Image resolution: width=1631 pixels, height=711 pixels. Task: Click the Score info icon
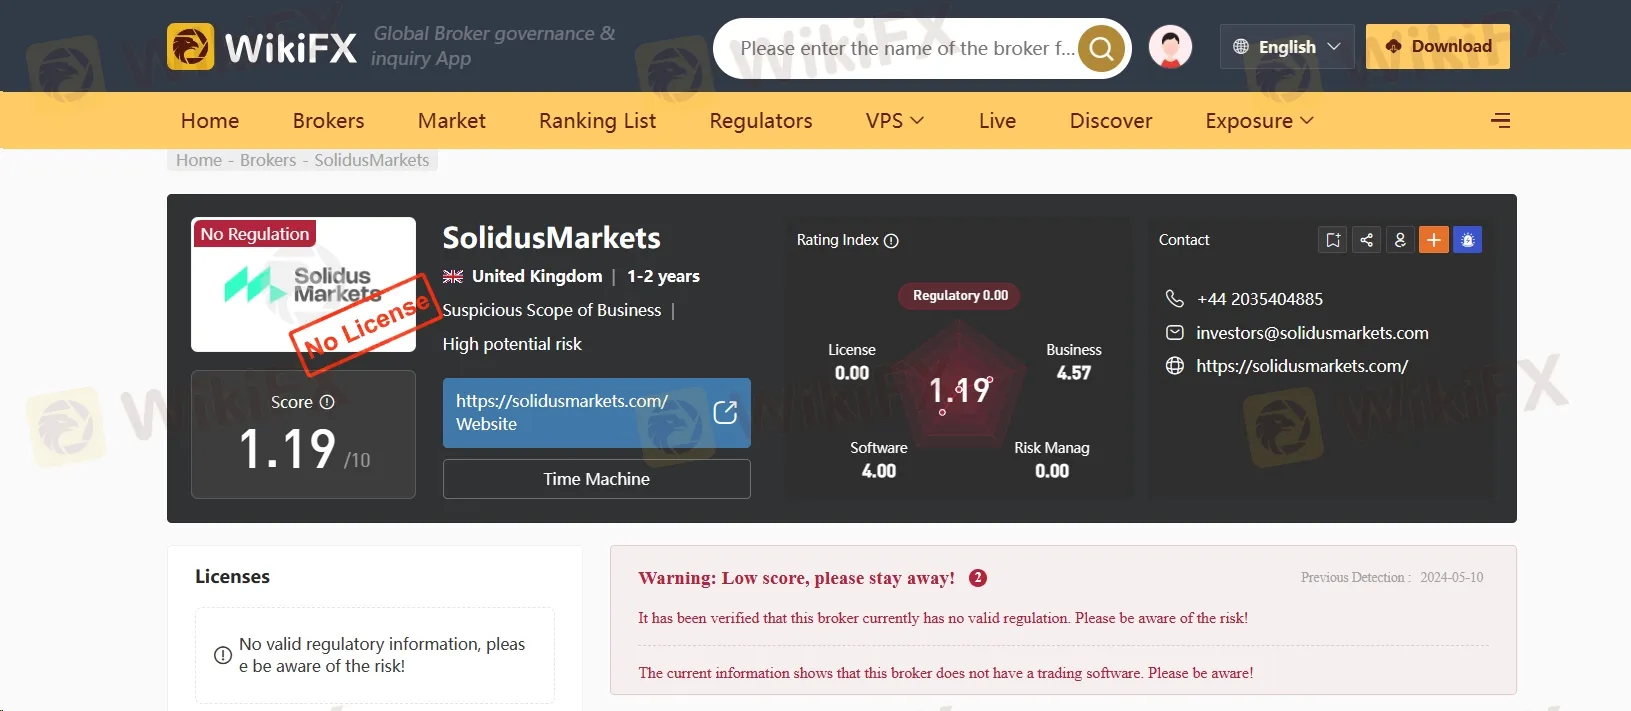[x=327, y=402]
